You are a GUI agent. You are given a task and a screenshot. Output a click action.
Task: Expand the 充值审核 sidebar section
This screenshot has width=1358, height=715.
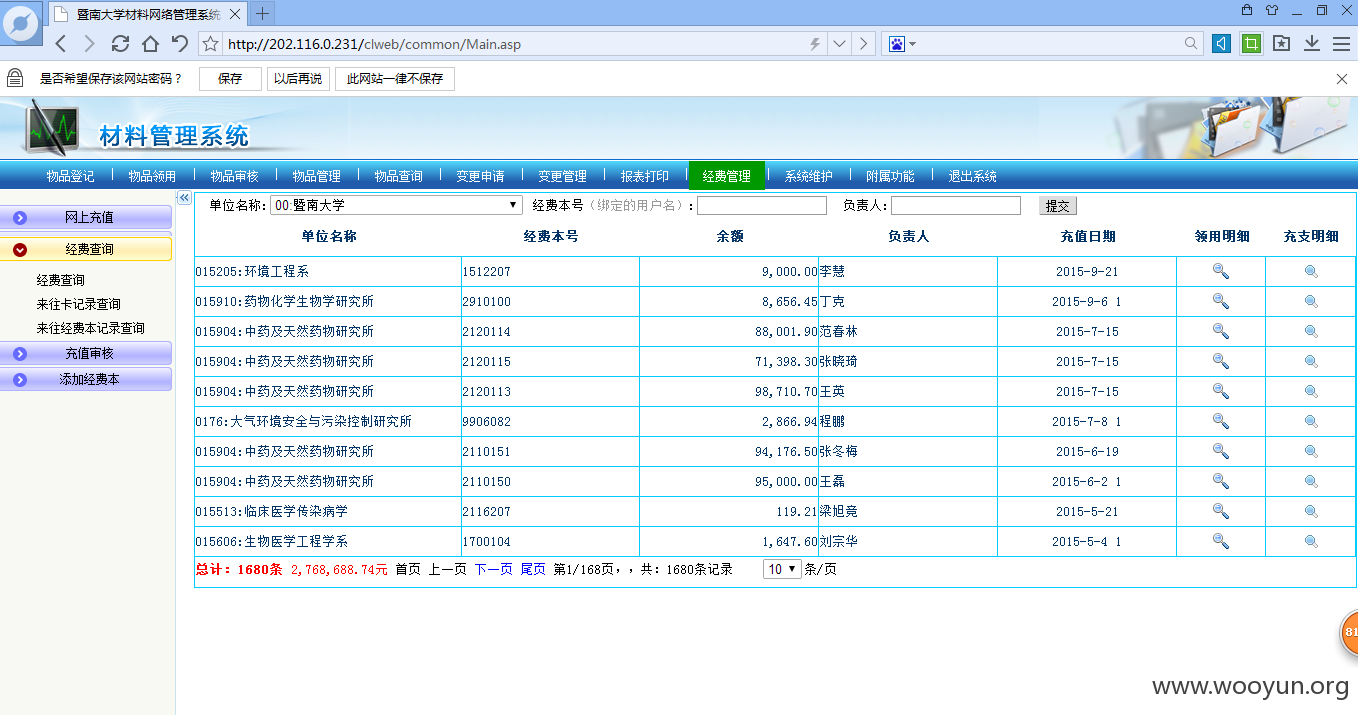[x=86, y=353]
